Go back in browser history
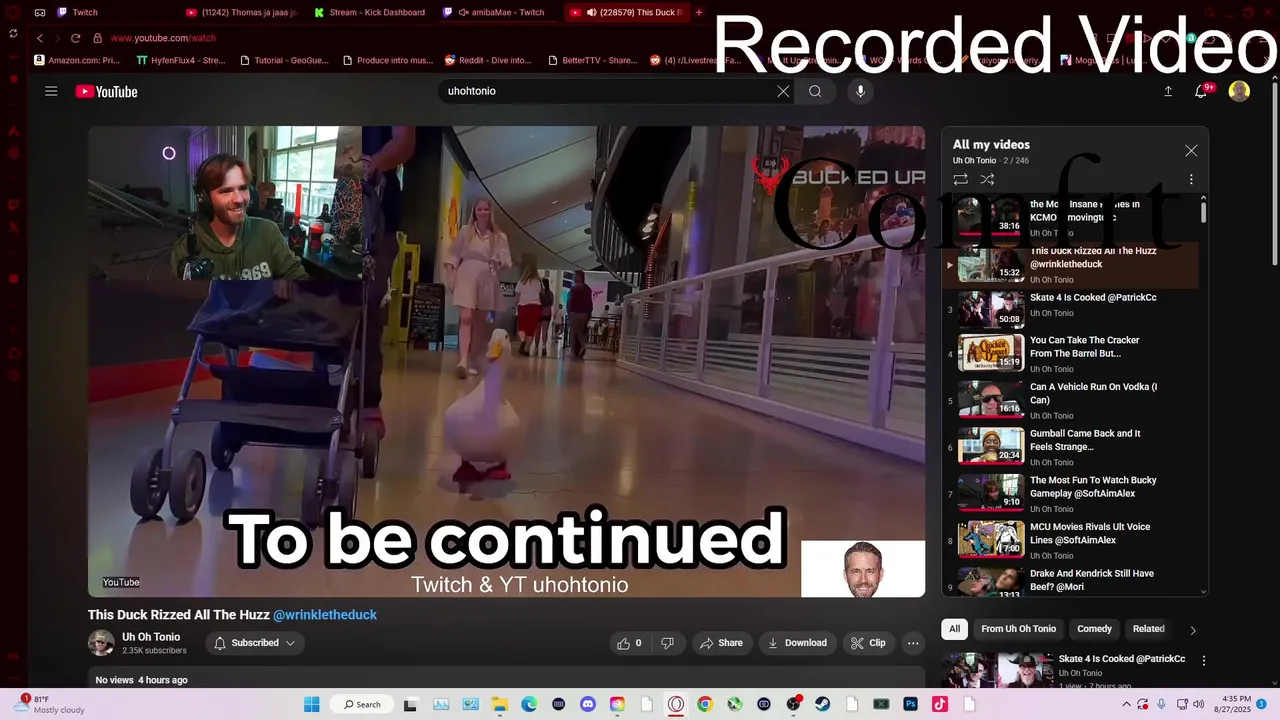Image resolution: width=1280 pixels, height=720 pixels. click(40, 38)
